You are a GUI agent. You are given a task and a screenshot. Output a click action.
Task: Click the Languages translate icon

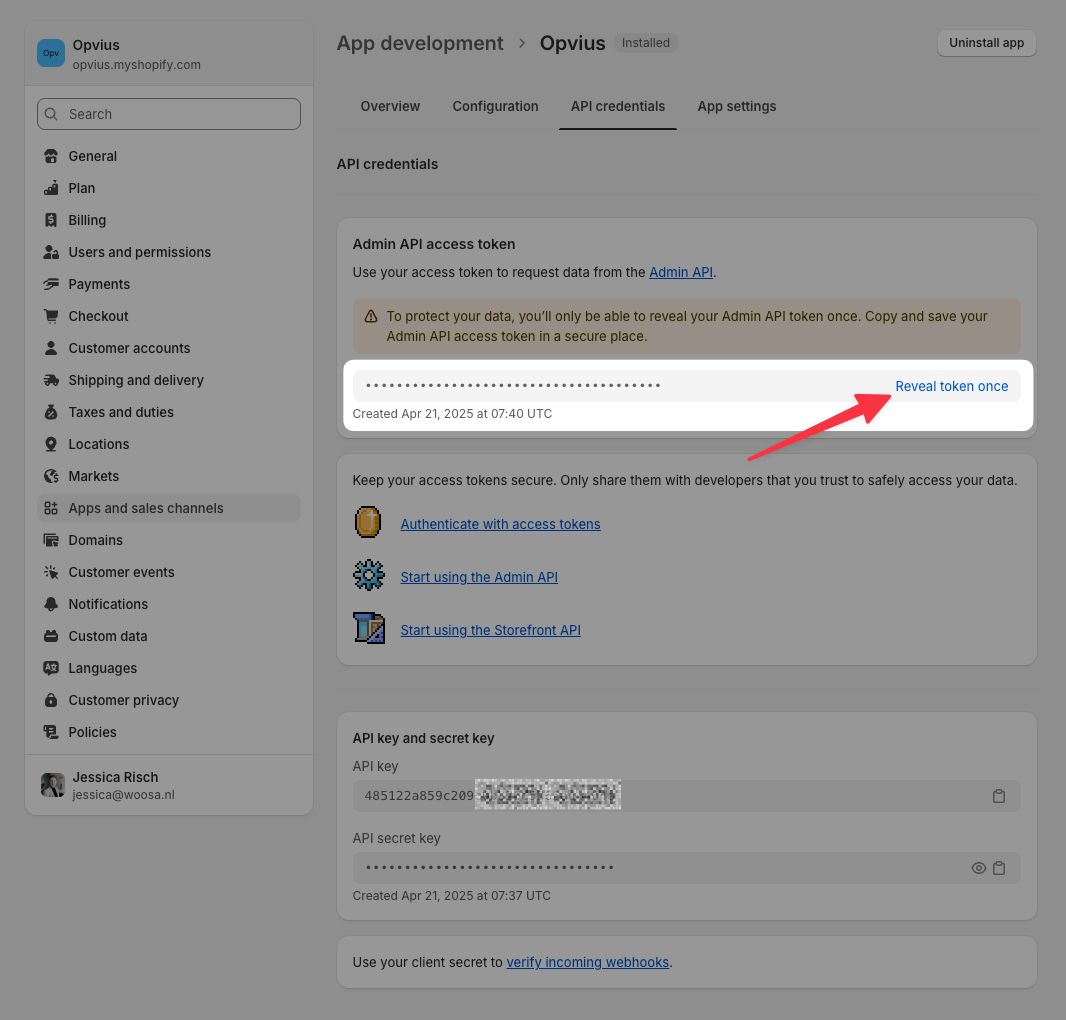[x=51, y=668]
